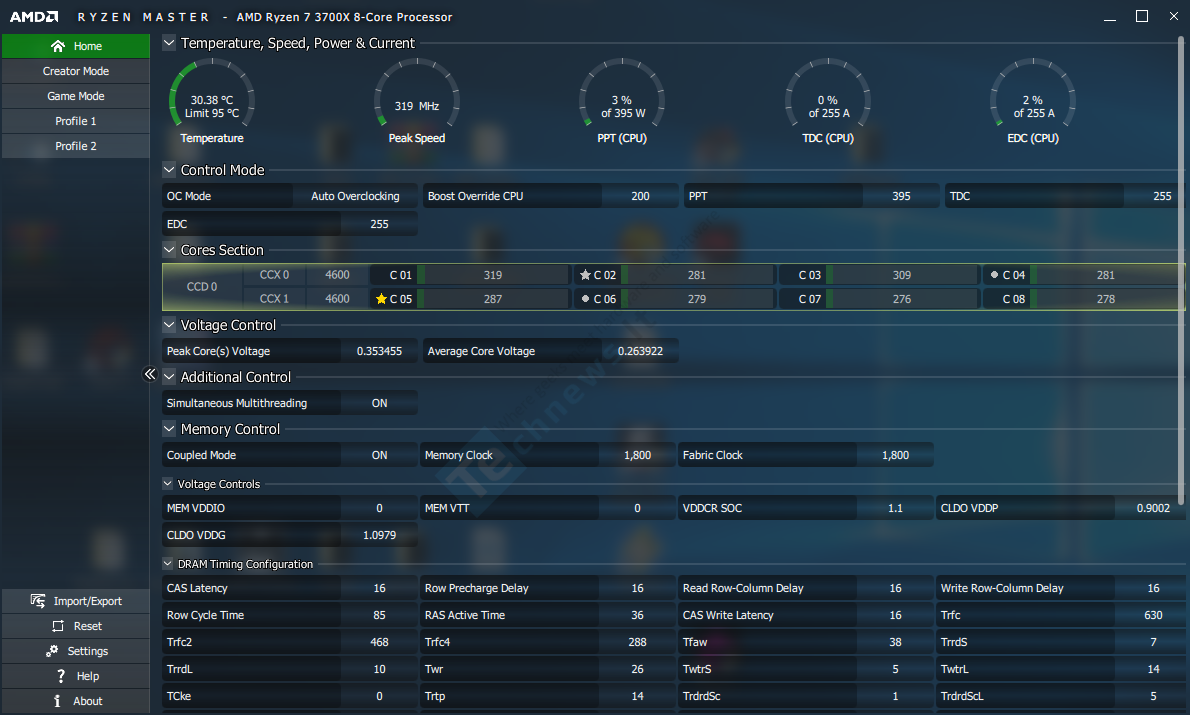Click the C 08 core row

tap(1083, 299)
